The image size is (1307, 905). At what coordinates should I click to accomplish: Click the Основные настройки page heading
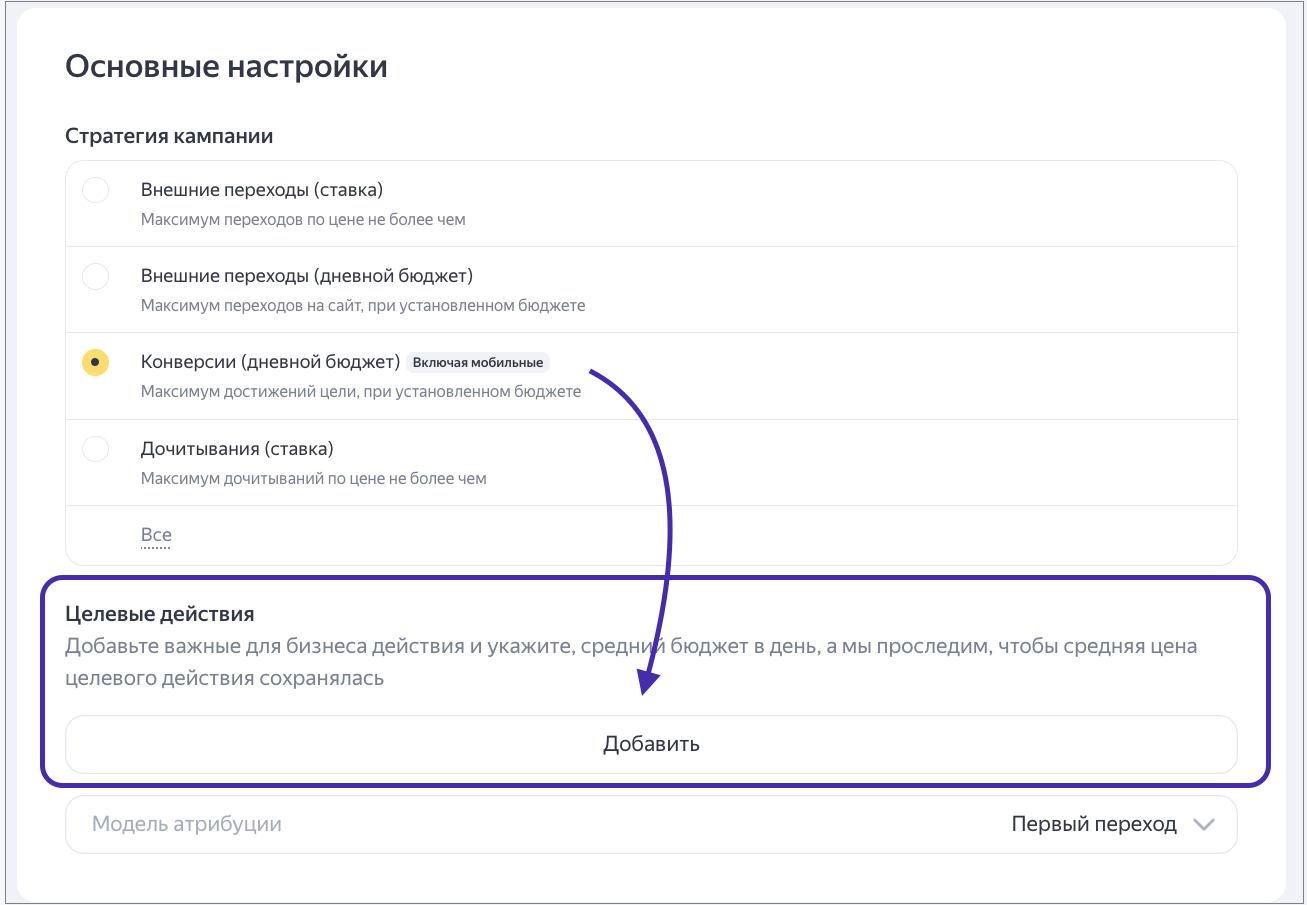tap(226, 67)
